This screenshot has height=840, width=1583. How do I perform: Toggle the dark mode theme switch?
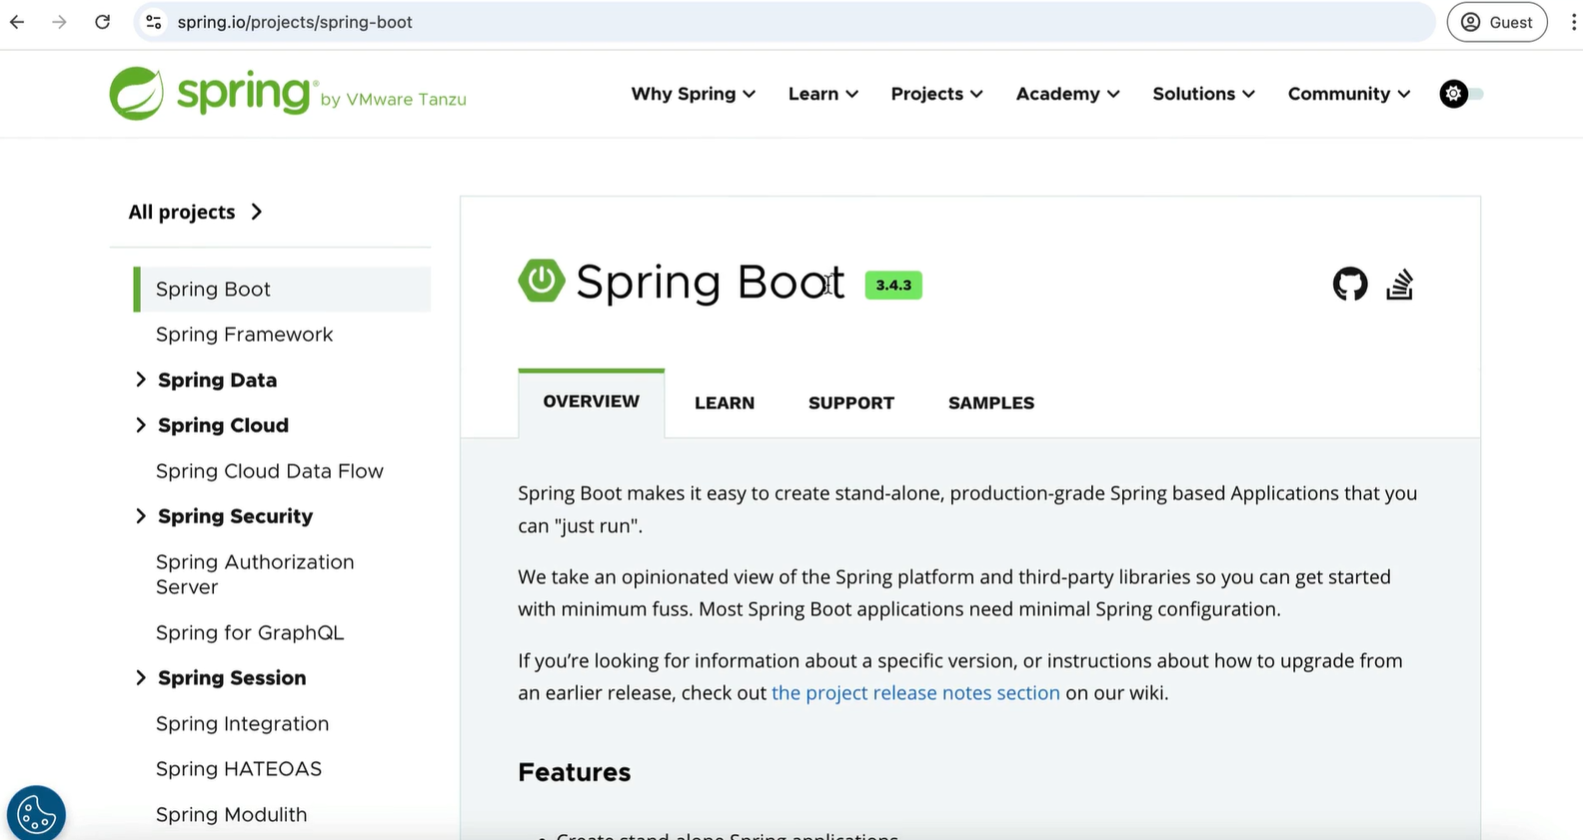1461,94
